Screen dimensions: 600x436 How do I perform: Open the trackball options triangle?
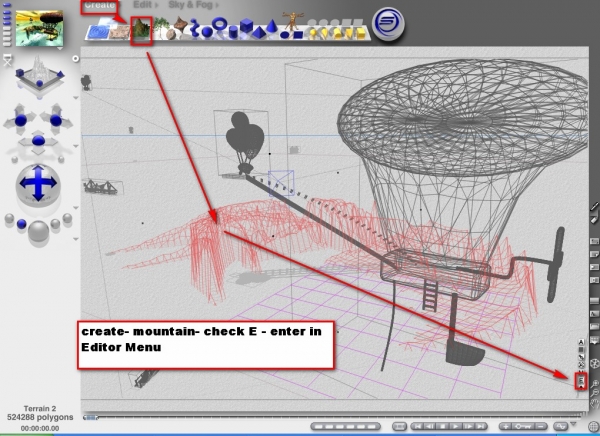click(x=75, y=208)
